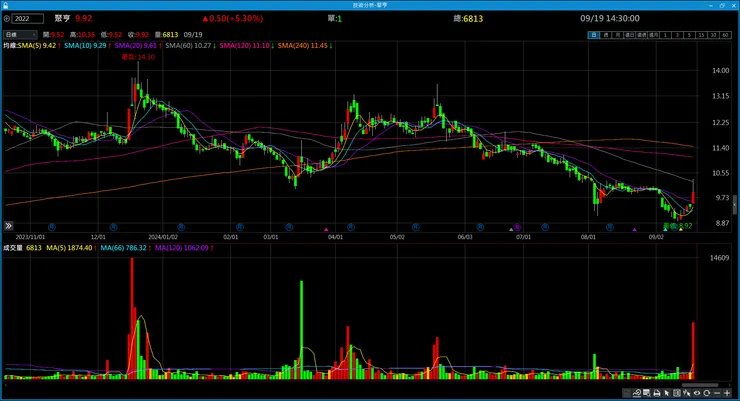Image resolution: width=740 pixels, height=401 pixels.
Task: Switch to the weekly (週) timeframe tab
Action: (606, 35)
